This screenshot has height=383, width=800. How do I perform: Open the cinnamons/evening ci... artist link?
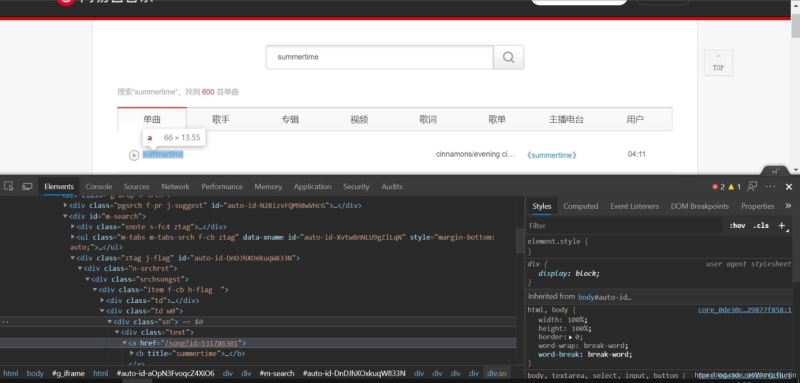click(476, 154)
